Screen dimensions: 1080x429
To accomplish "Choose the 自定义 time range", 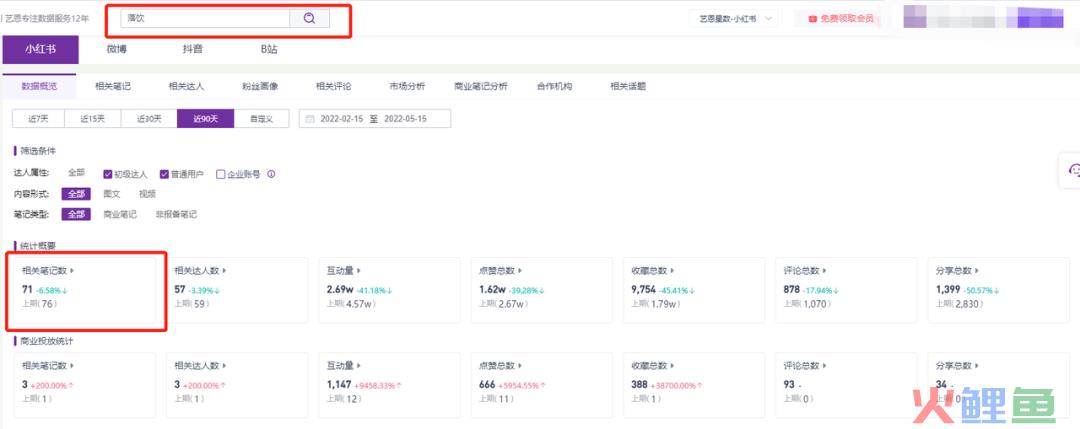I will tap(262, 118).
